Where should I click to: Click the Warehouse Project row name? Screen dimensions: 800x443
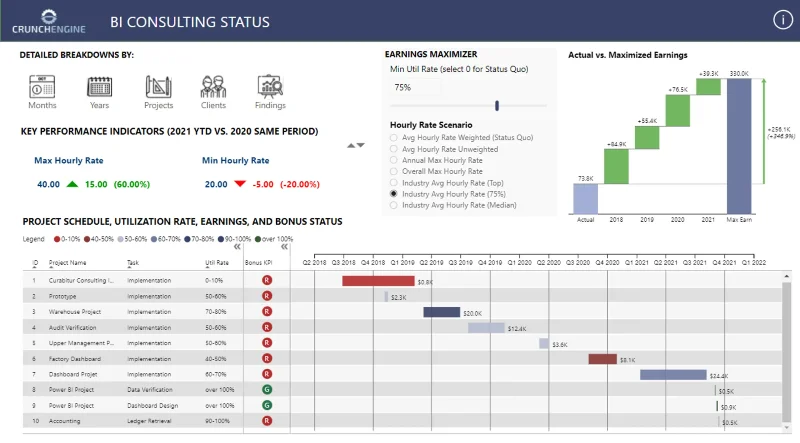pos(74,312)
